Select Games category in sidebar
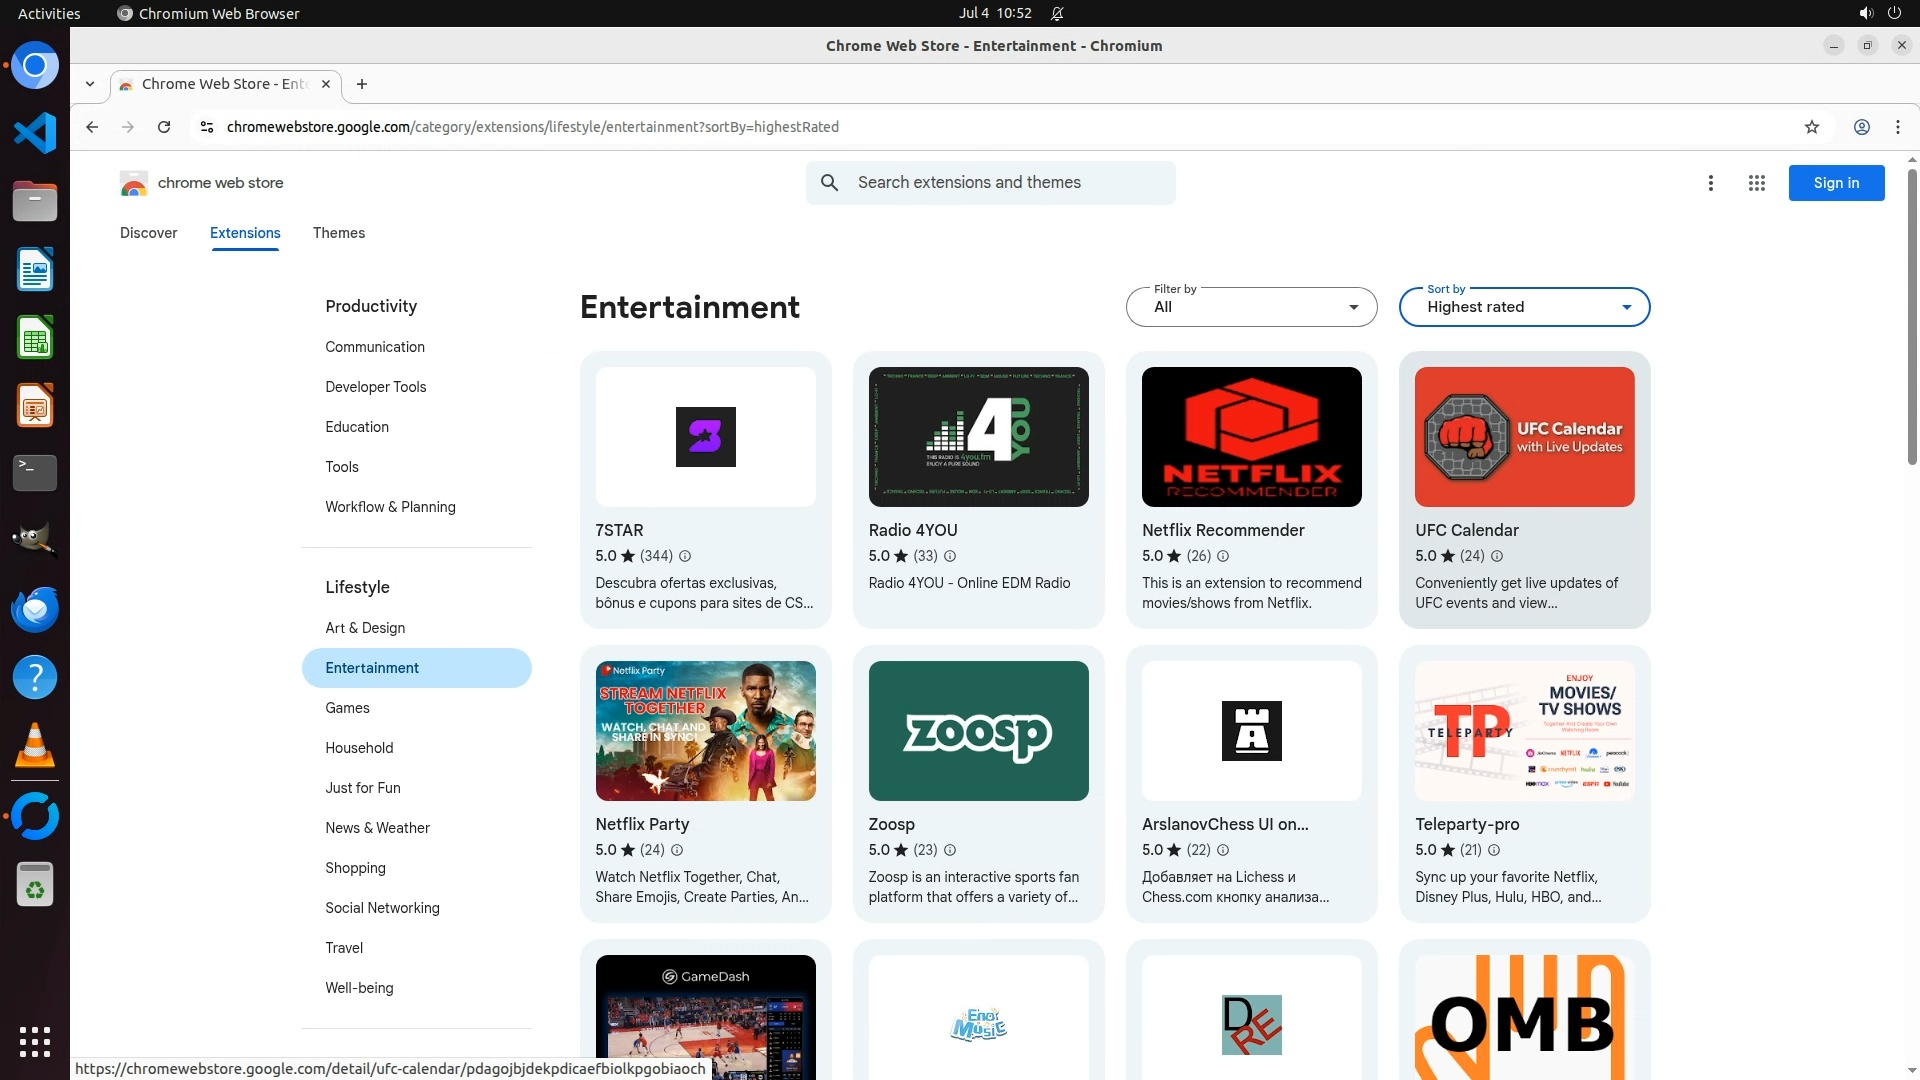The height and width of the screenshot is (1080, 1920). (347, 708)
